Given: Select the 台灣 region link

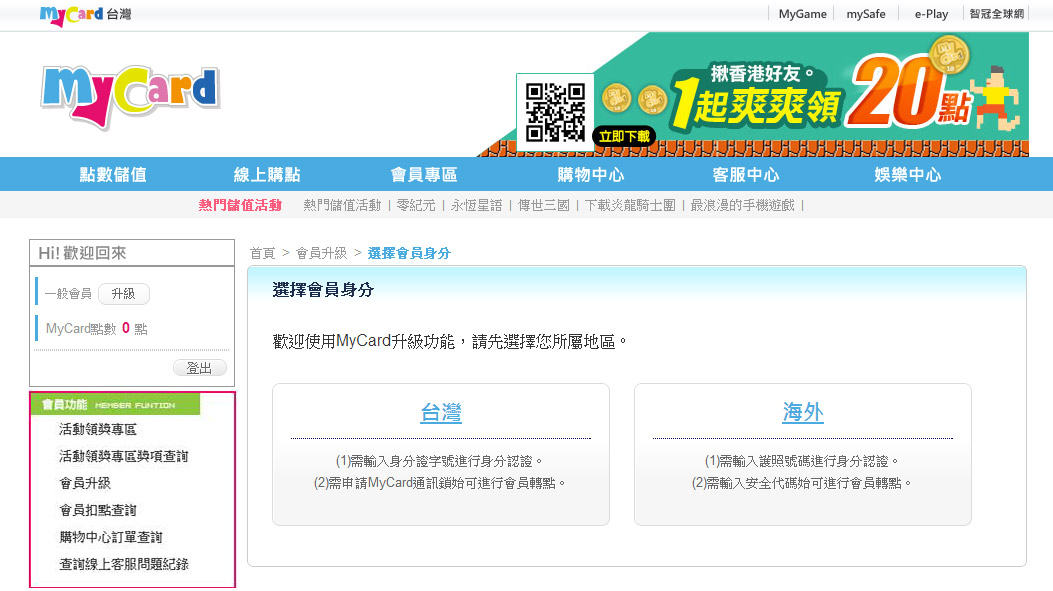Looking at the screenshot, I should tap(441, 412).
